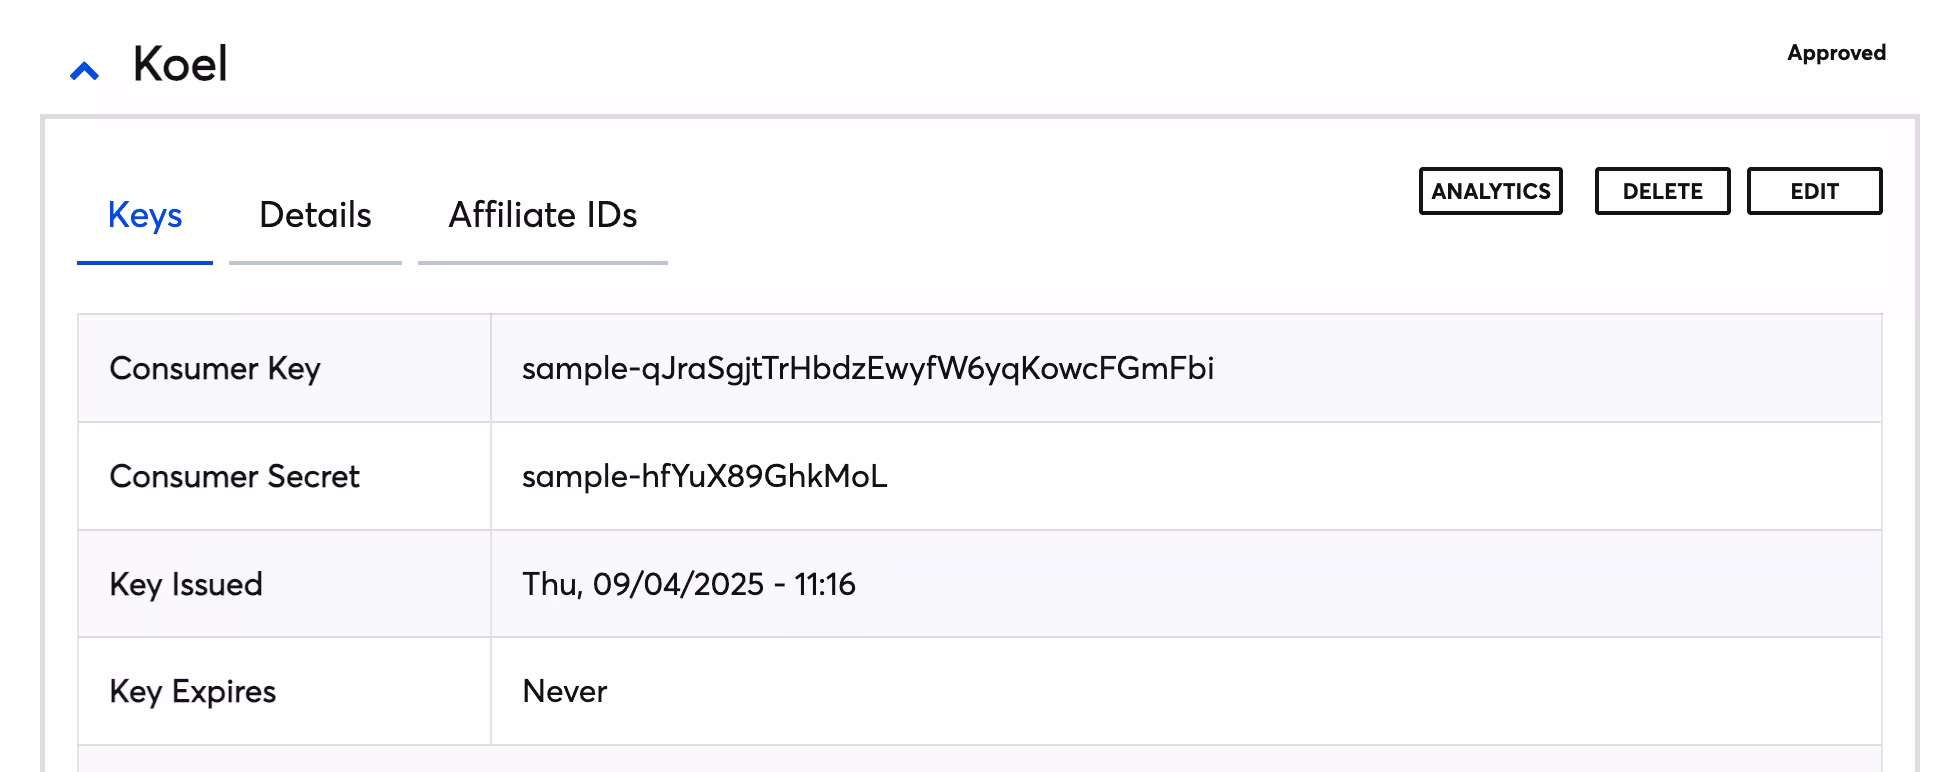1960x772 pixels.
Task: Select the Affiliate IDs tab
Action: click(542, 215)
